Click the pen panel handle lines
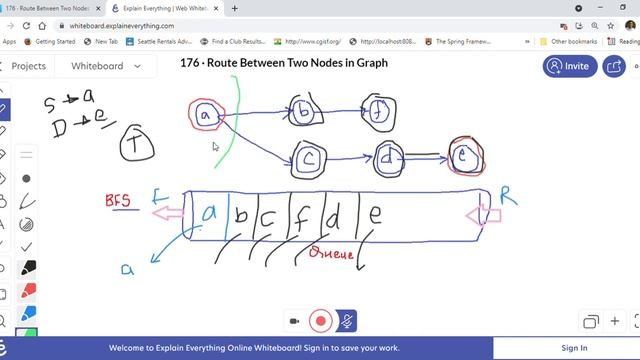Image resolution: width=640 pixels, height=360 pixels. click(x=26, y=155)
